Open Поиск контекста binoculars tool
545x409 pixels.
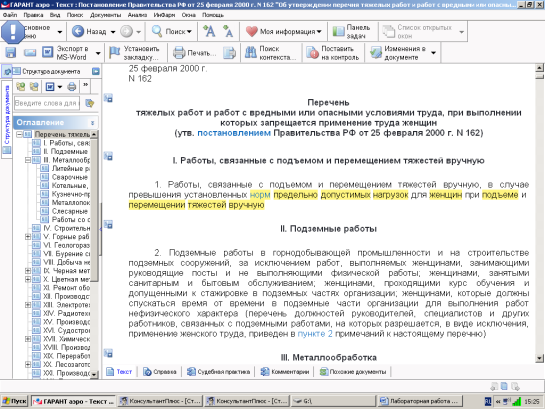point(270,52)
